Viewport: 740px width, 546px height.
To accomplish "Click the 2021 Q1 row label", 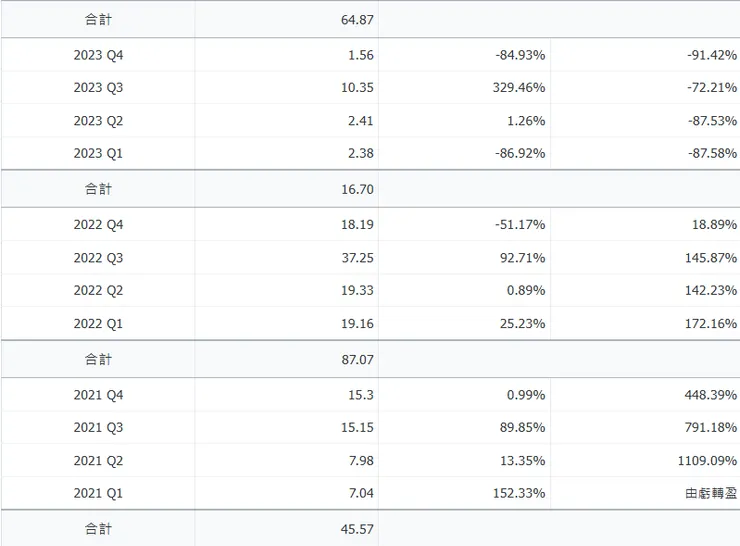I will click(x=98, y=493).
